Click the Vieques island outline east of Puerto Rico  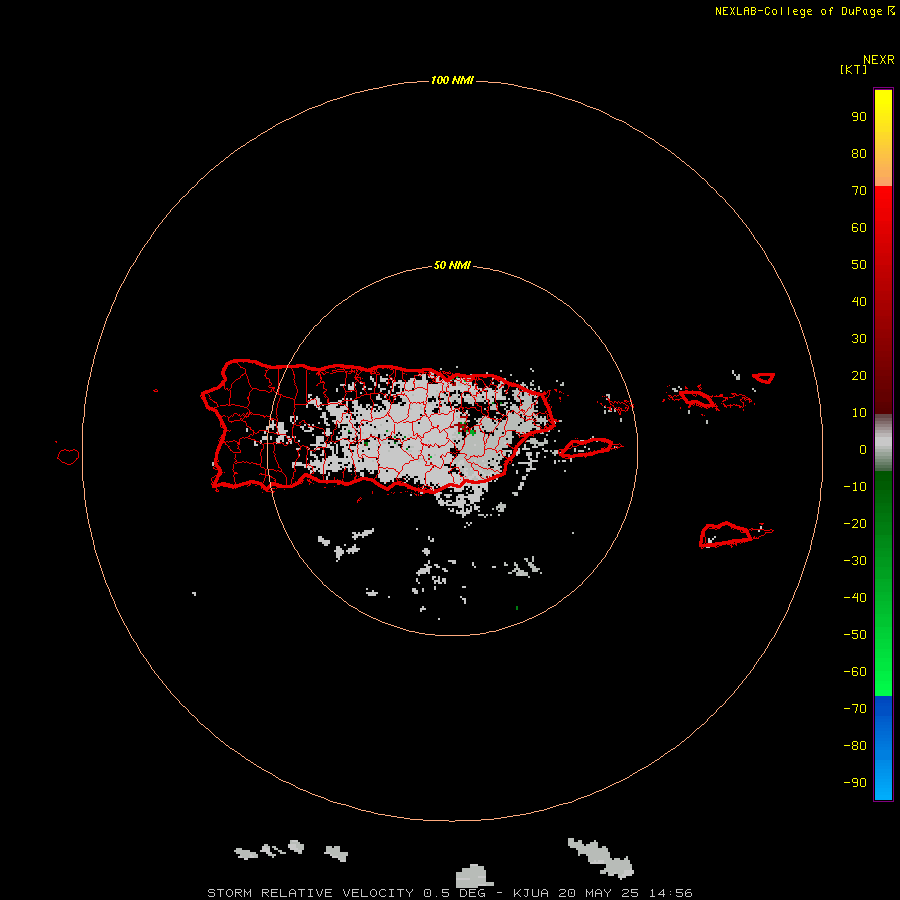coord(587,447)
